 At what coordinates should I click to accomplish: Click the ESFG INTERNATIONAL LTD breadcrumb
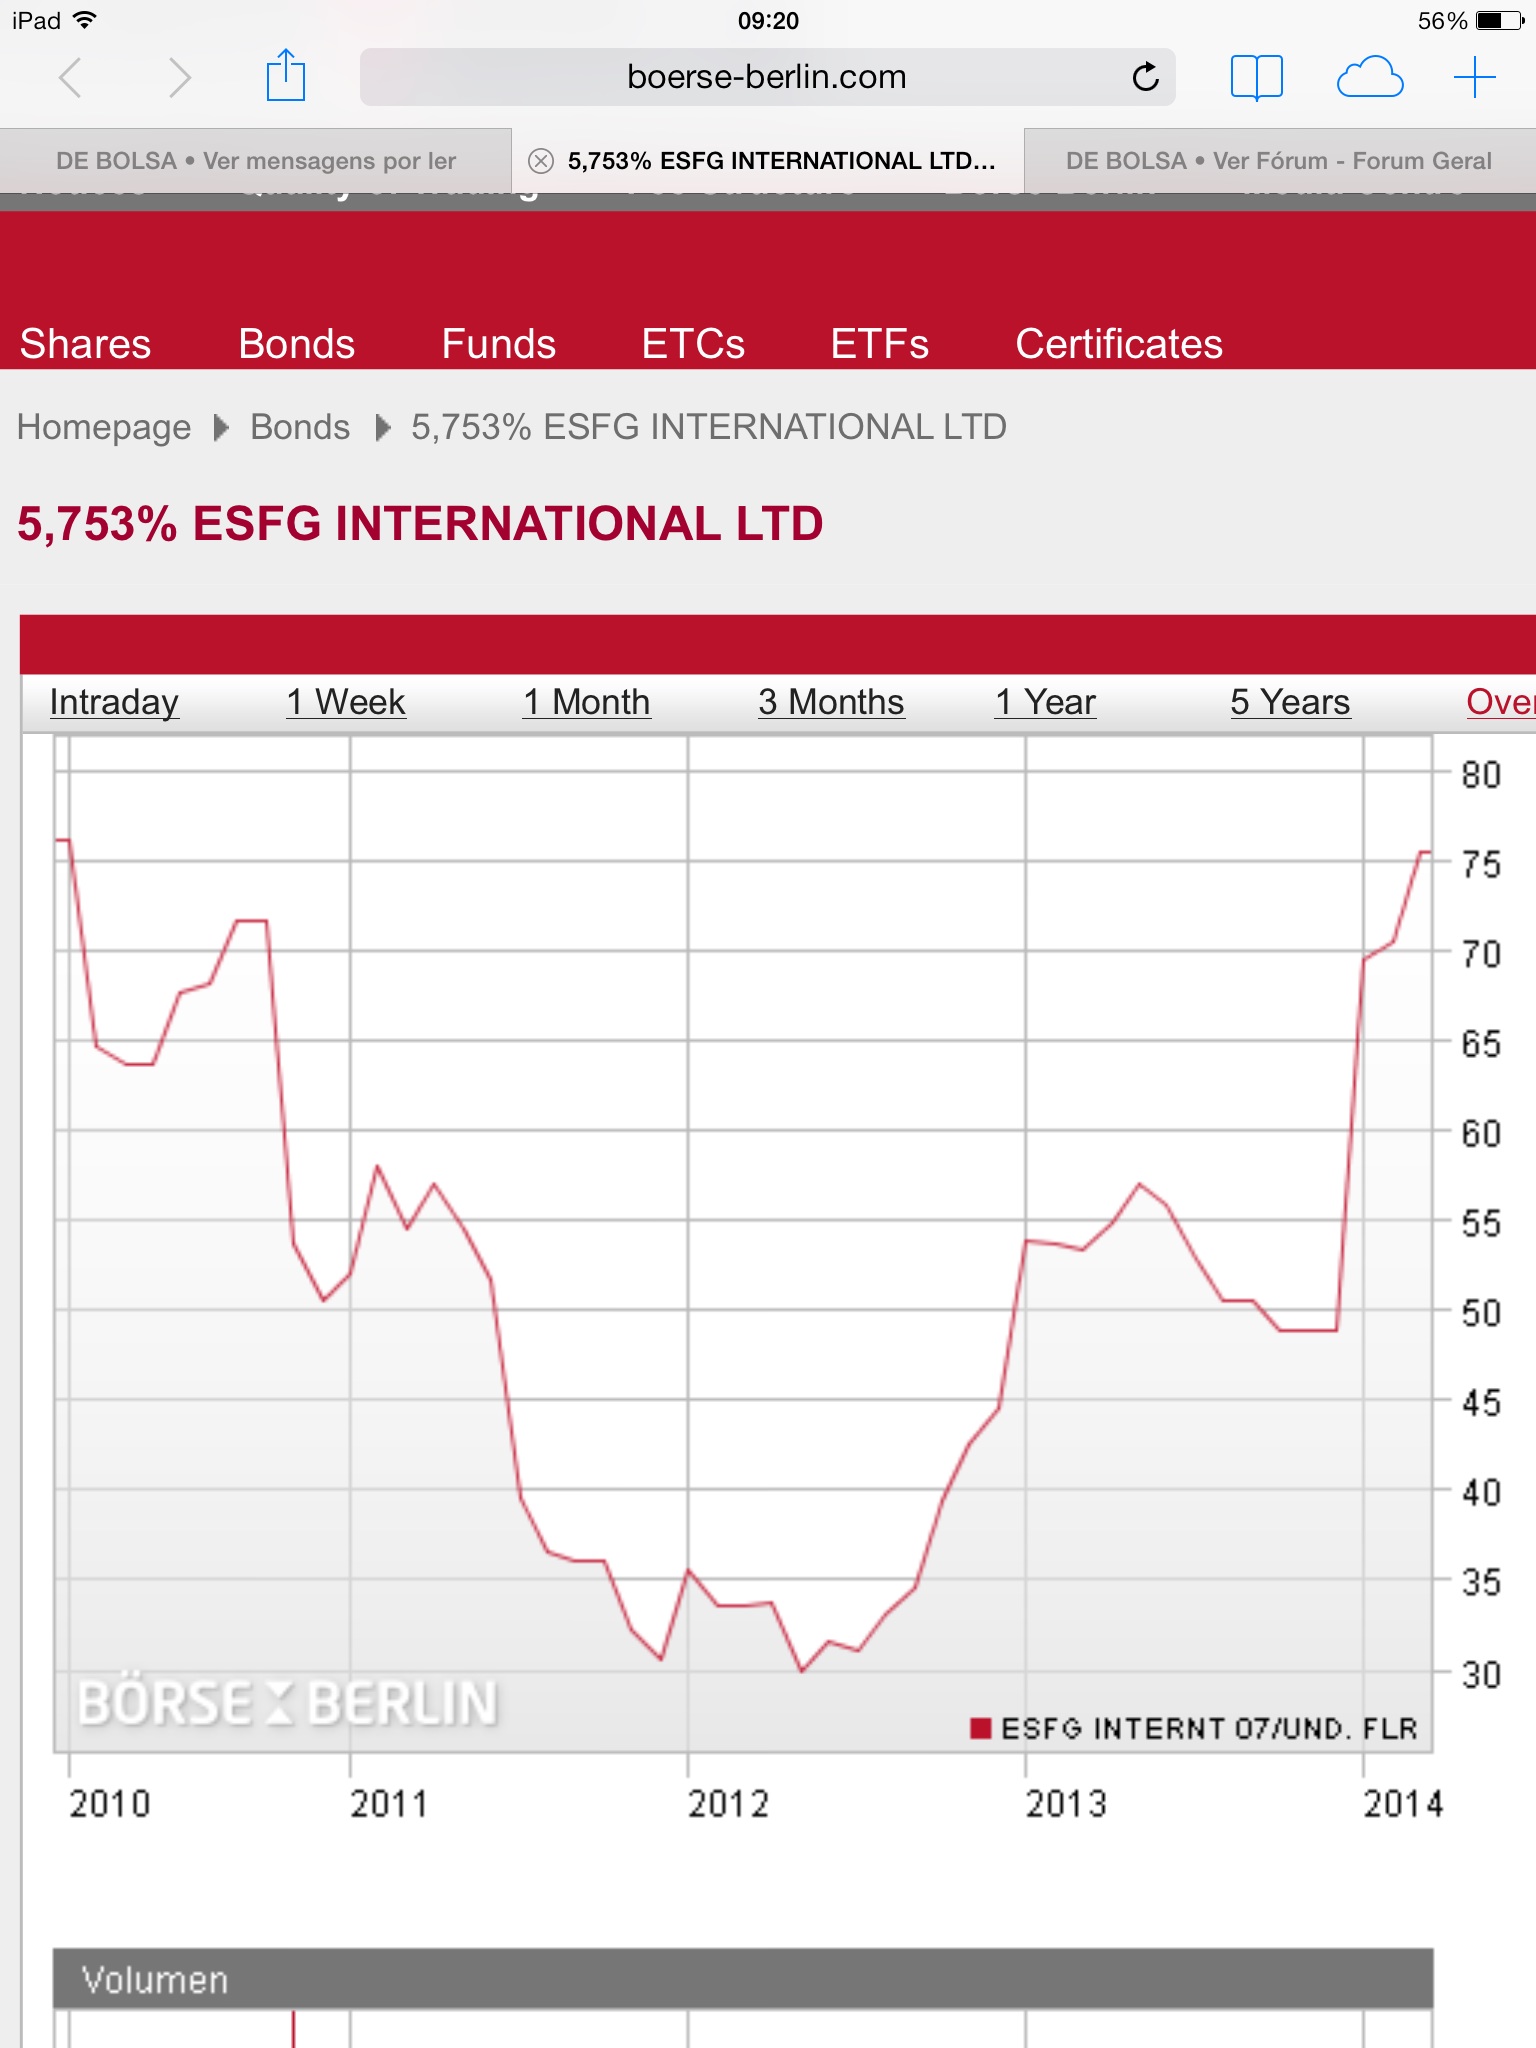click(709, 427)
